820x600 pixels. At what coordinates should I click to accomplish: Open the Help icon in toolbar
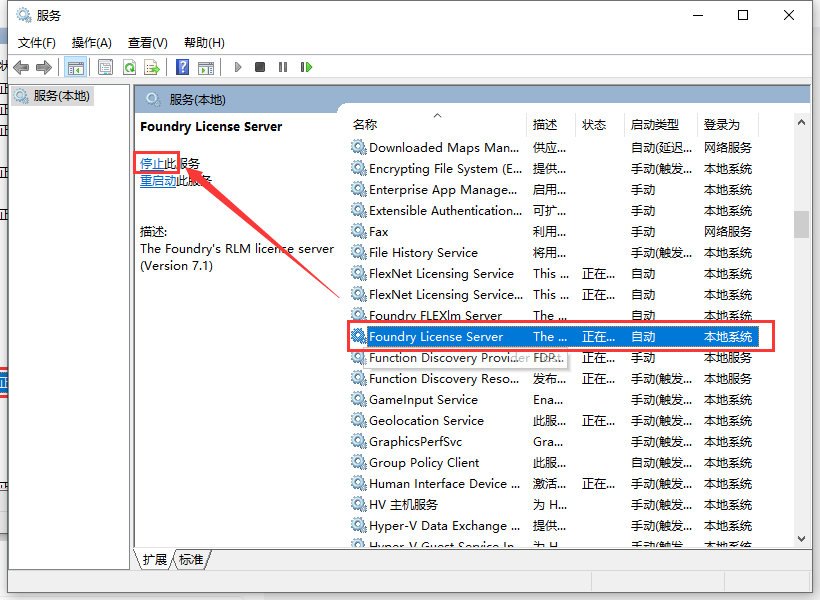pos(182,67)
